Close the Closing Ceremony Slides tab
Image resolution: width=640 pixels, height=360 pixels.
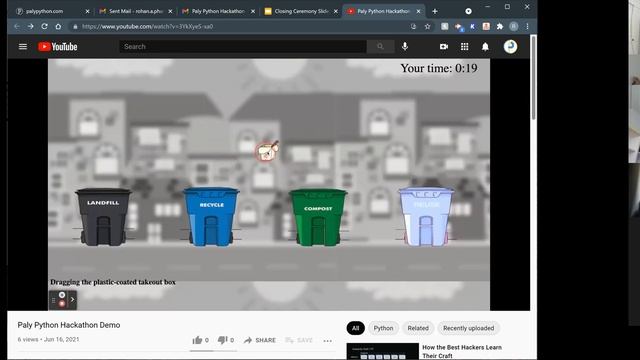tap(336, 11)
